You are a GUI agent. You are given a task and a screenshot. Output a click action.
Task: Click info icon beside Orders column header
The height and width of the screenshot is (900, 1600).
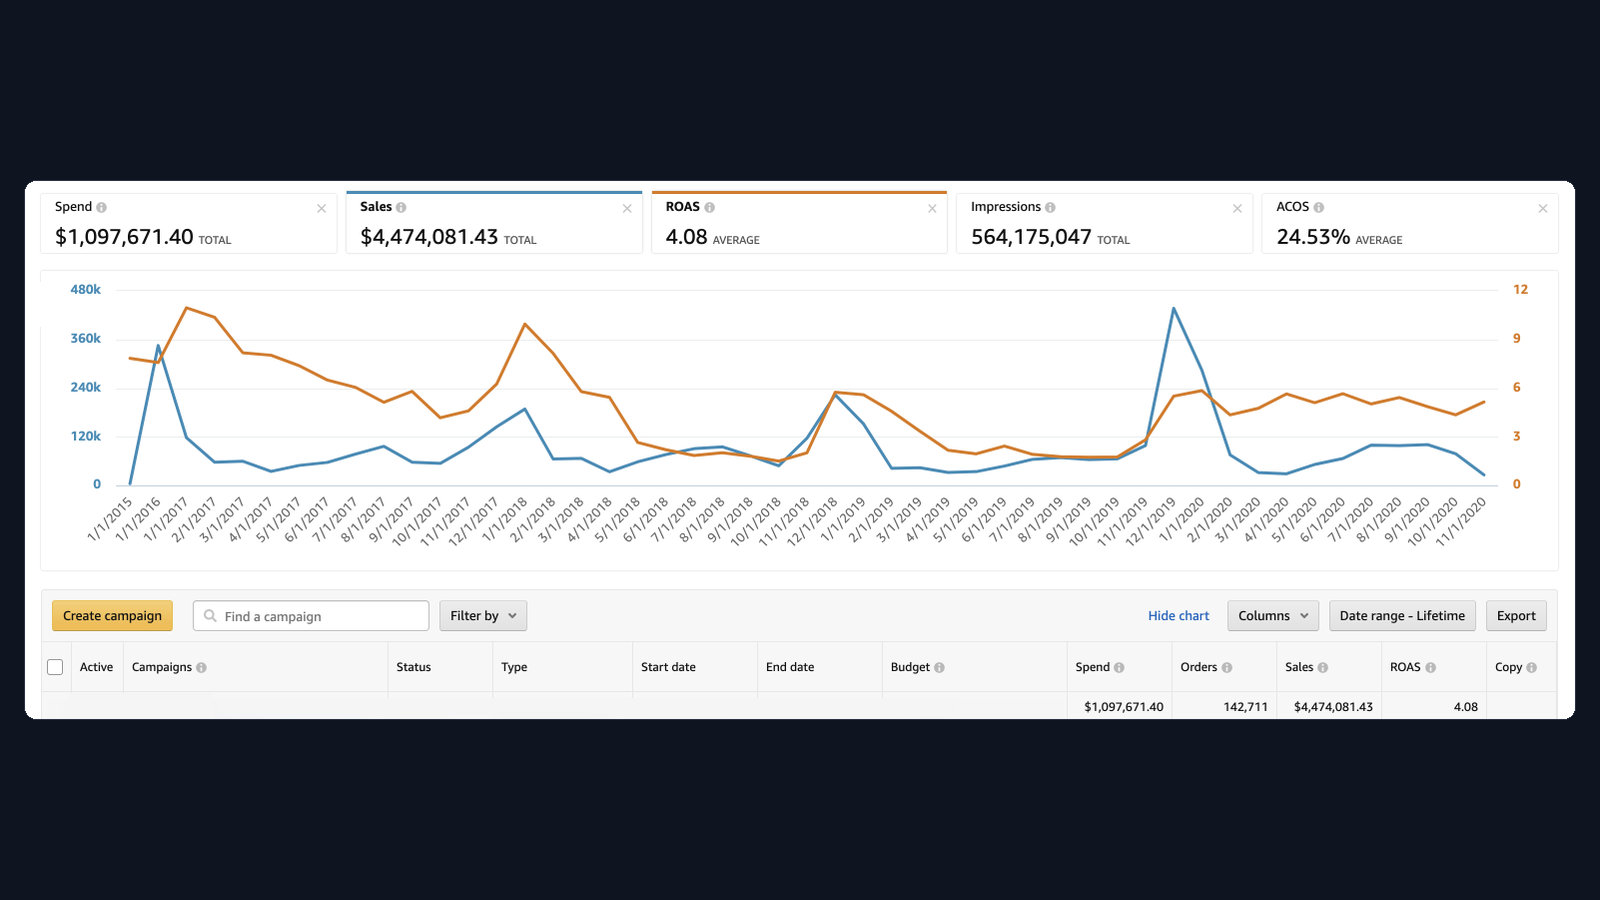(x=1227, y=667)
